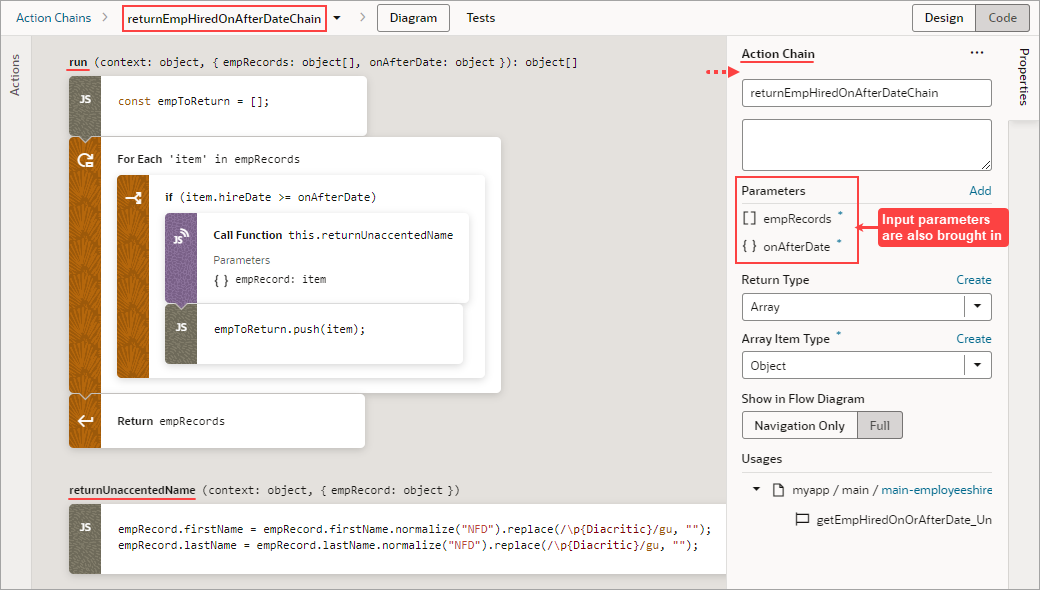This screenshot has height=590, width=1040.
Task: Open the Action Chain overflow menu
Action: point(977,52)
